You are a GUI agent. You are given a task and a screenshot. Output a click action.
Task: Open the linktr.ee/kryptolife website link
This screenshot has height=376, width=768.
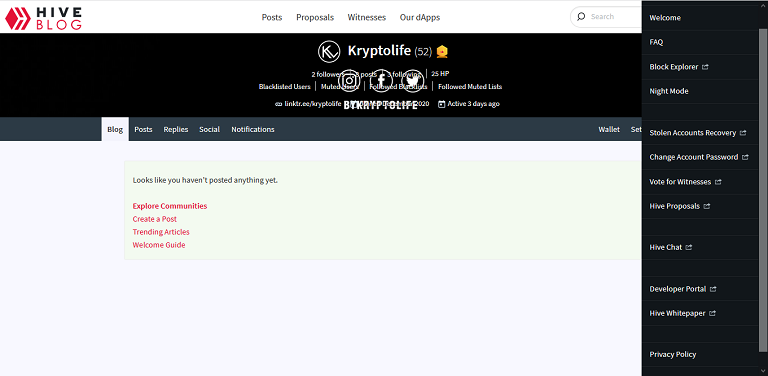[x=313, y=104]
